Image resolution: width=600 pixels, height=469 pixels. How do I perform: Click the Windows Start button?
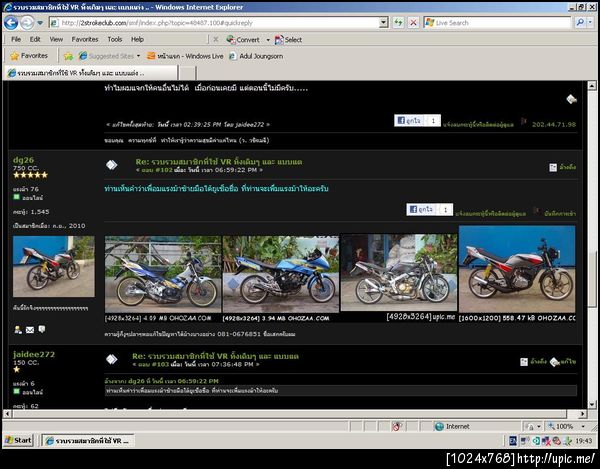pos(18,440)
